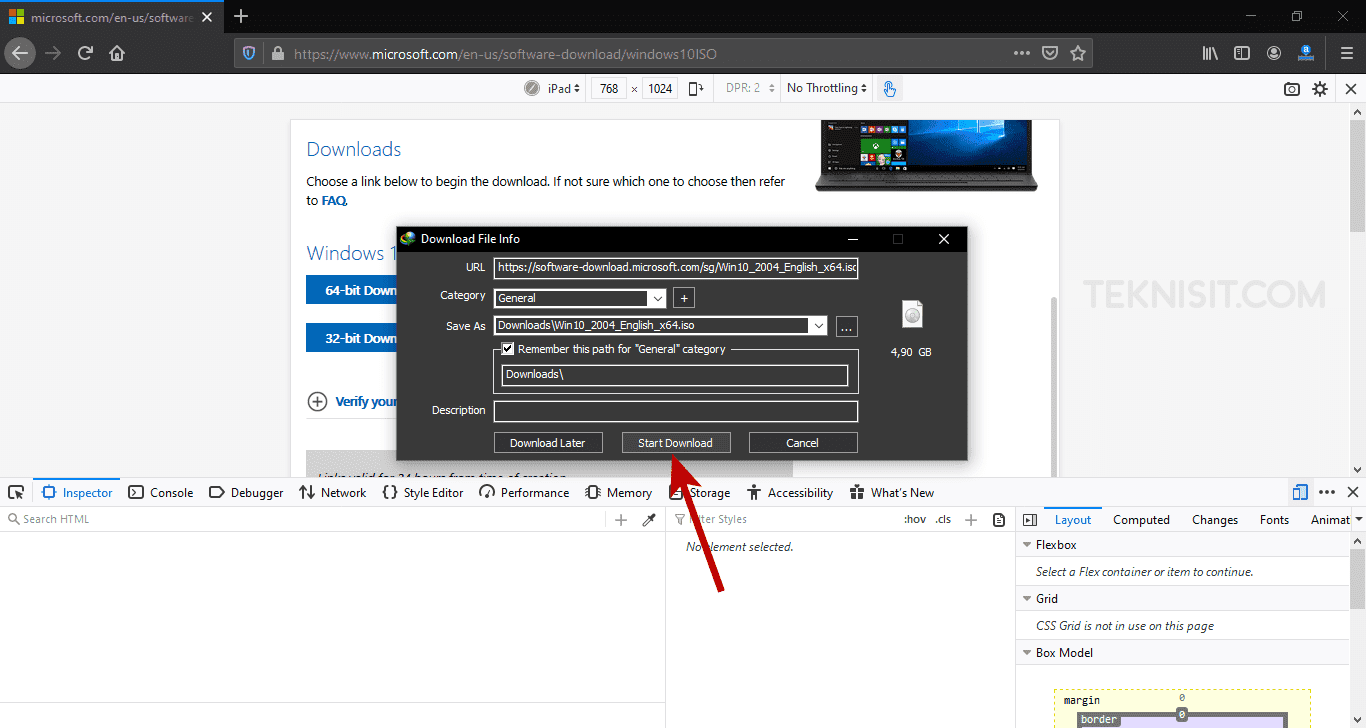Open a new tab with the plus icon
1366x728 pixels.
tap(240, 16)
